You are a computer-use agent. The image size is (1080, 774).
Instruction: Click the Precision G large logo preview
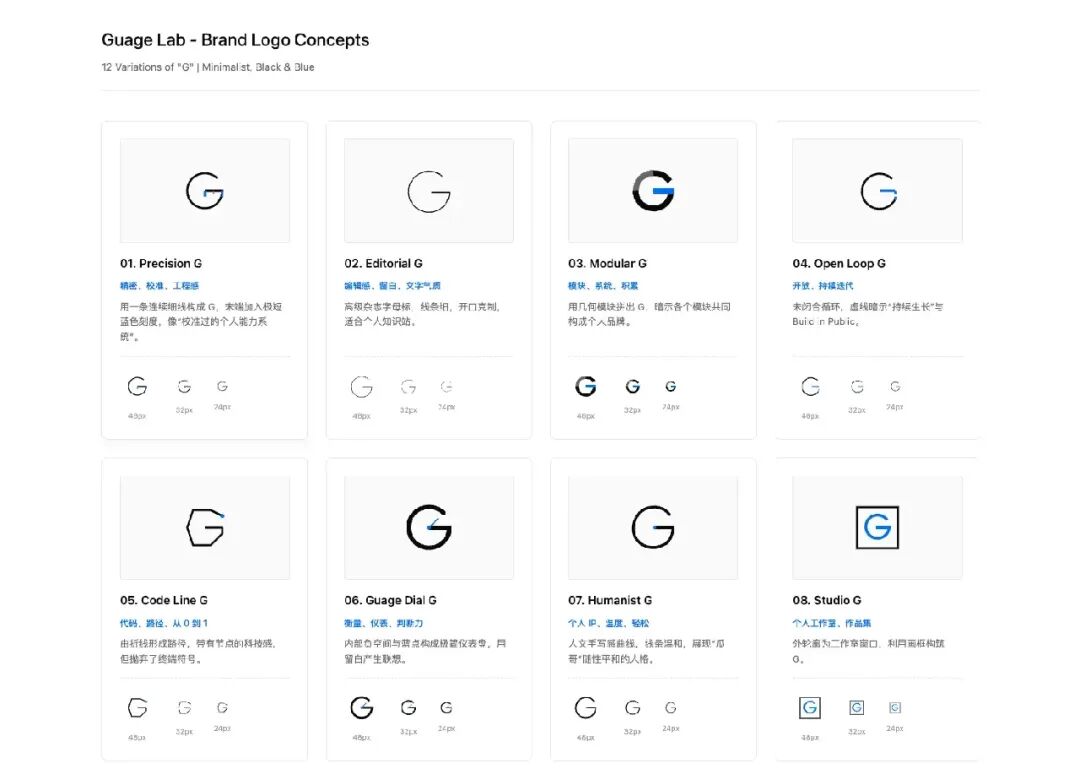[x=205, y=191]
